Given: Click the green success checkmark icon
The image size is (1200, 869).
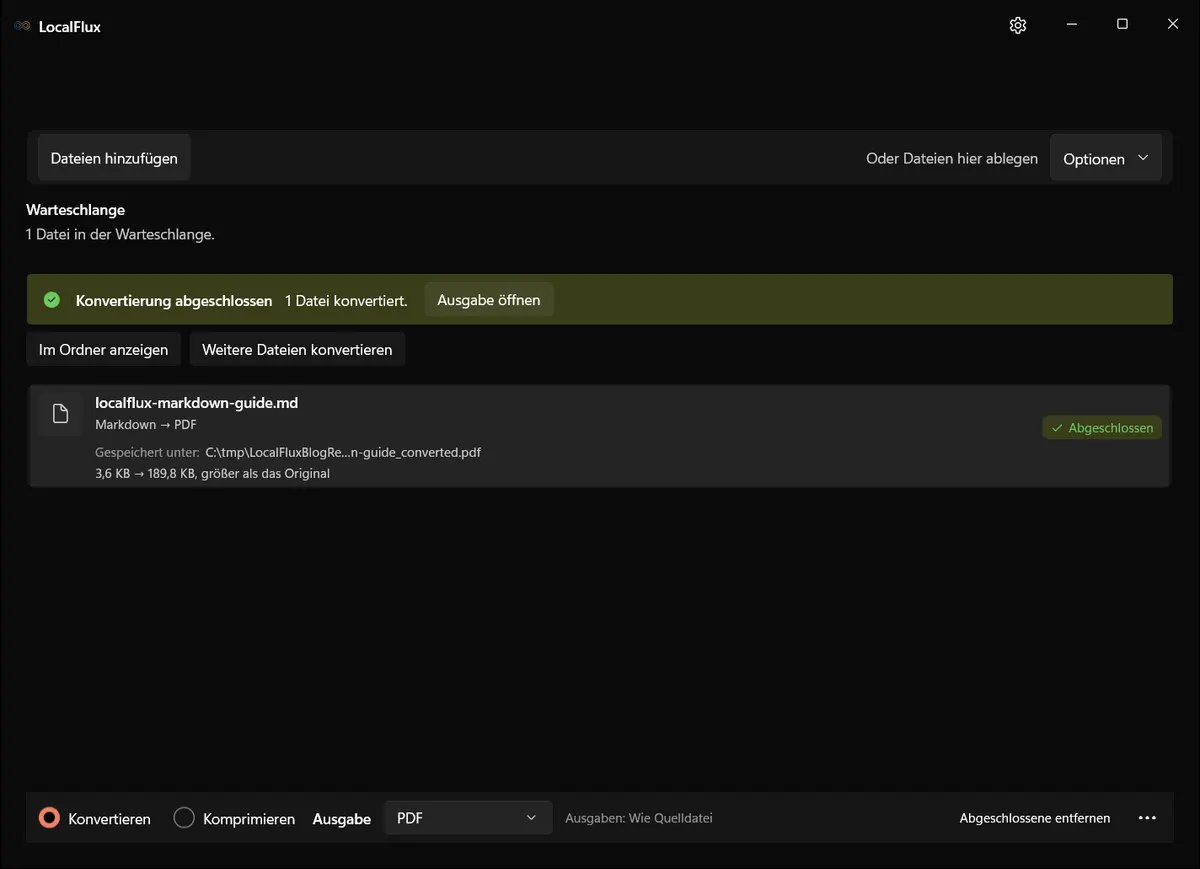Looking at the screenshot, I should click(x=52, y=300).
